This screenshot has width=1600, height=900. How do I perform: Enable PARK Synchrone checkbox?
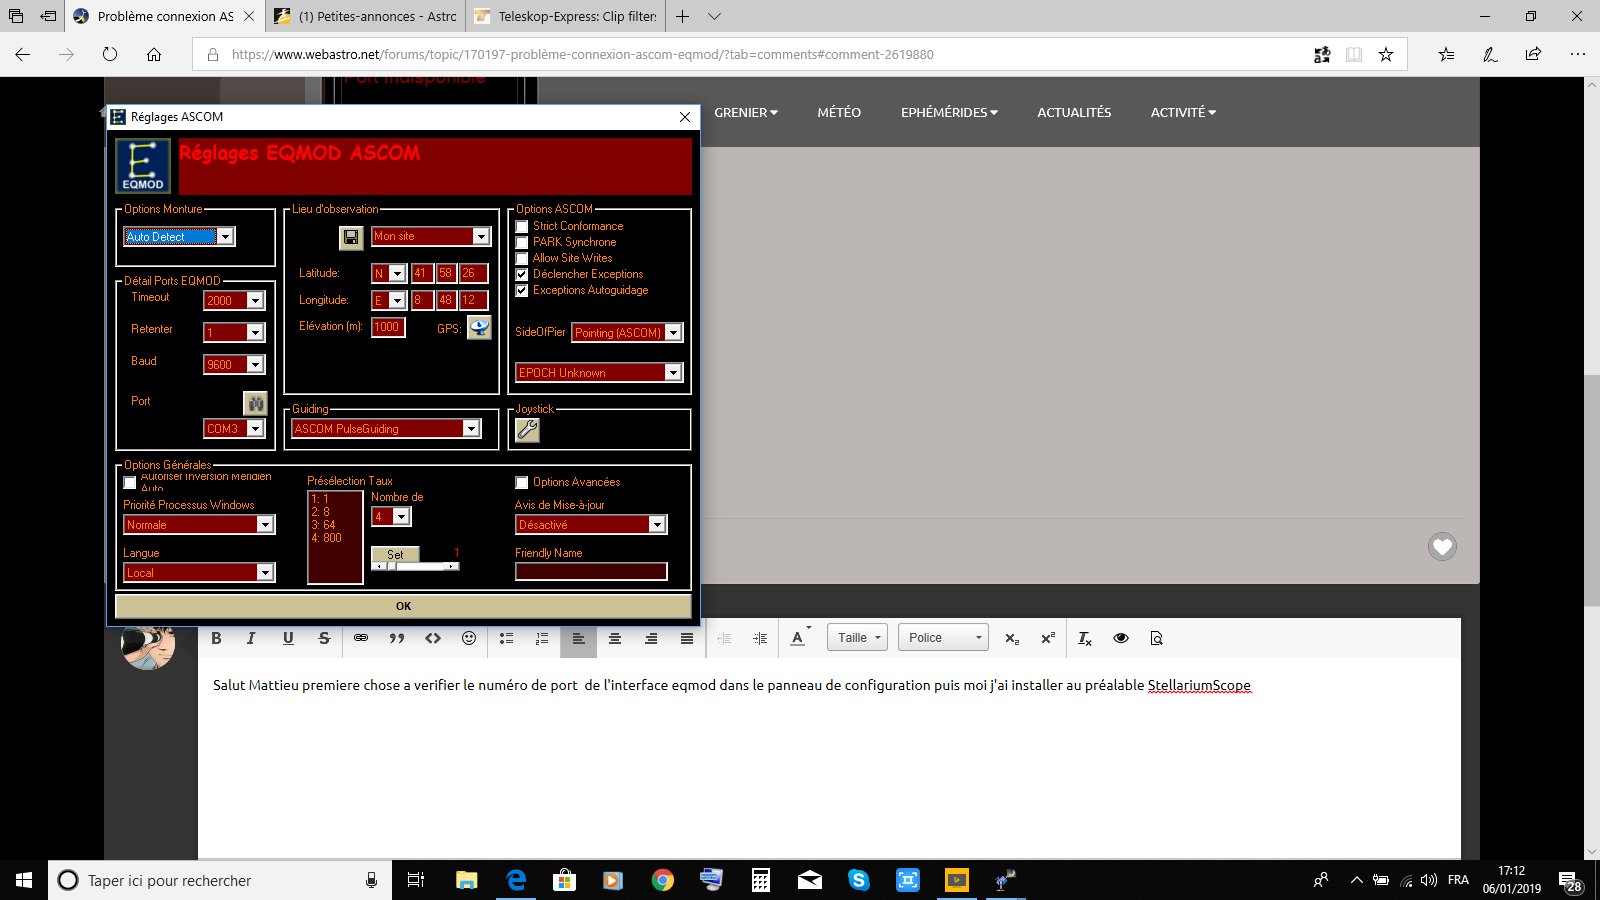coord(522,243)
